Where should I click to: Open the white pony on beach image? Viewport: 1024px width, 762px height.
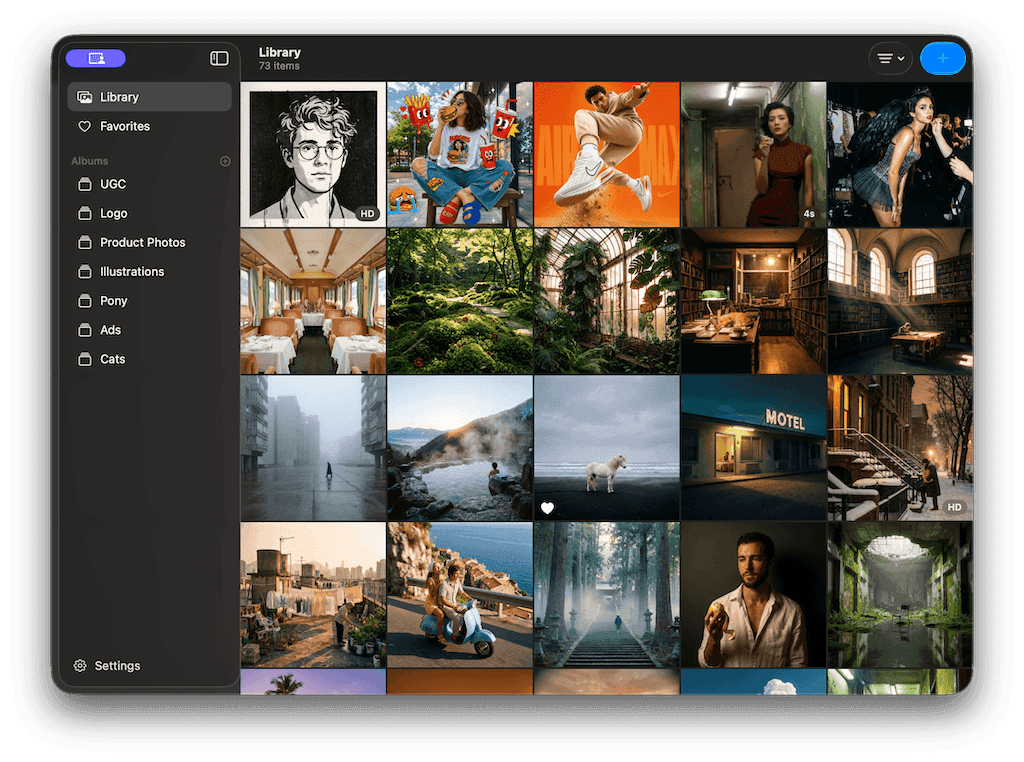click(x=607, y=448)
